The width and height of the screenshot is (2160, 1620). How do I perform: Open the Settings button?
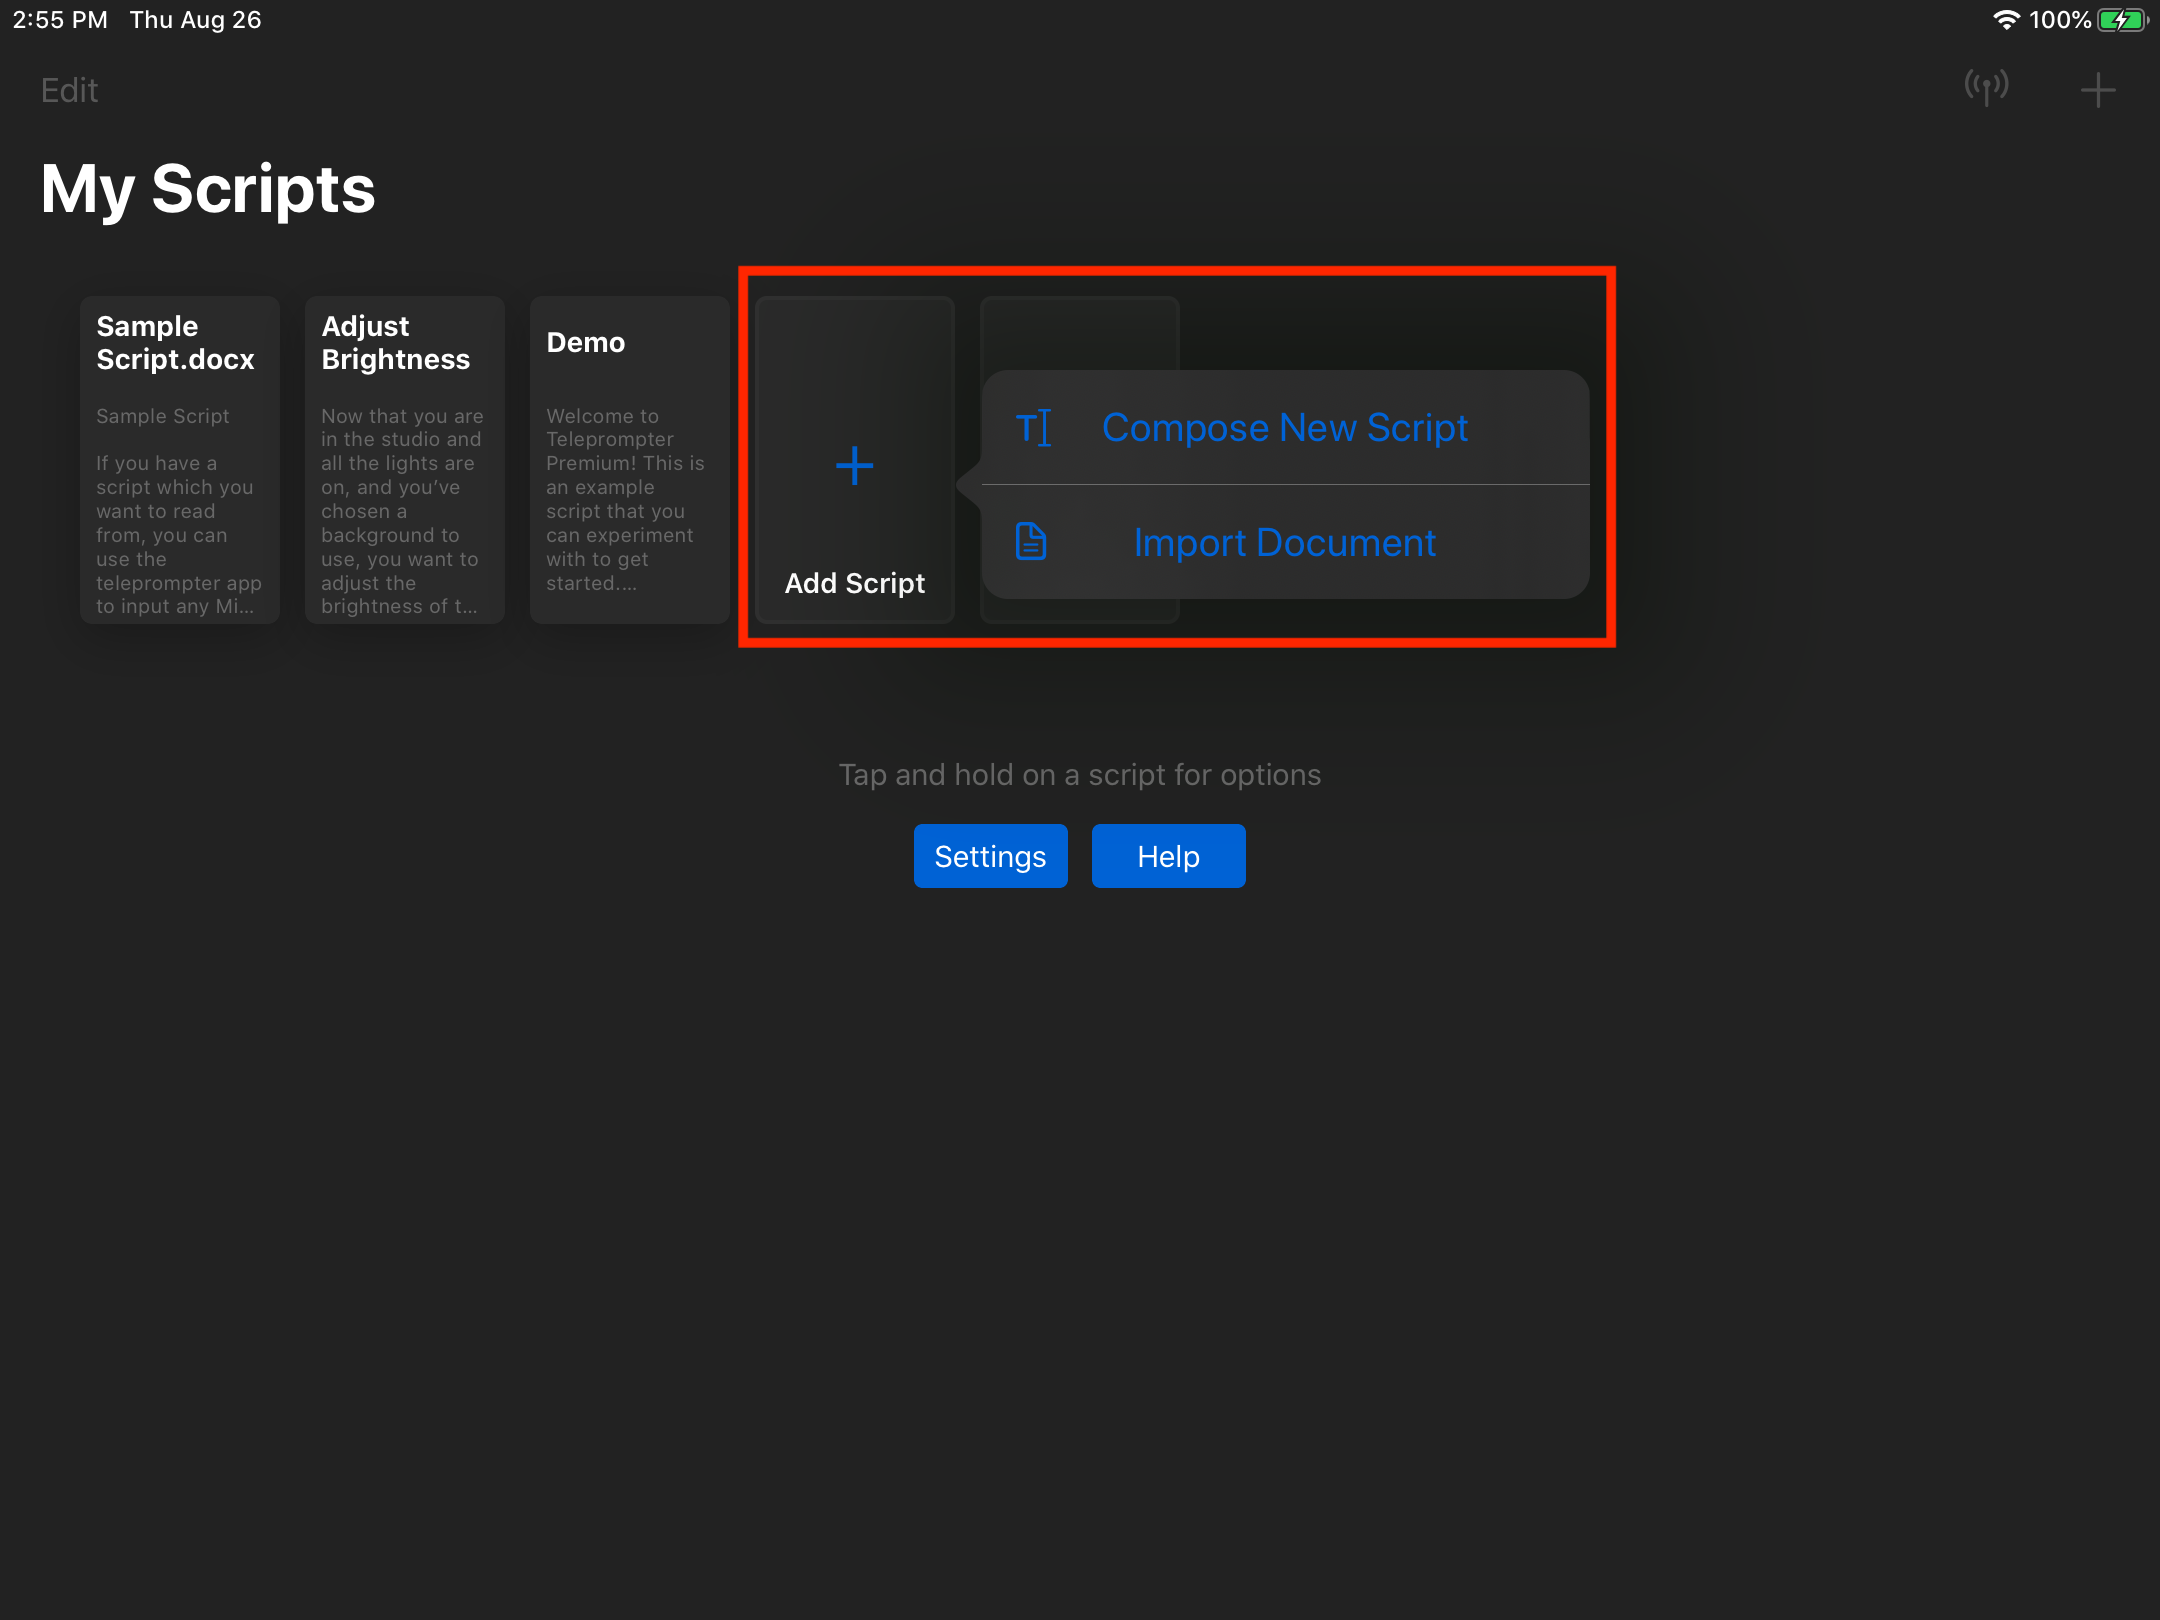[x=990, y=856]
